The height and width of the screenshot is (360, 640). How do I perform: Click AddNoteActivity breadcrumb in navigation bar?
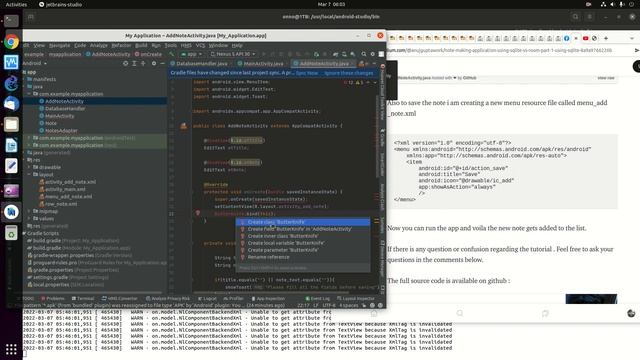pyautogui.click(x=108, y=54)
